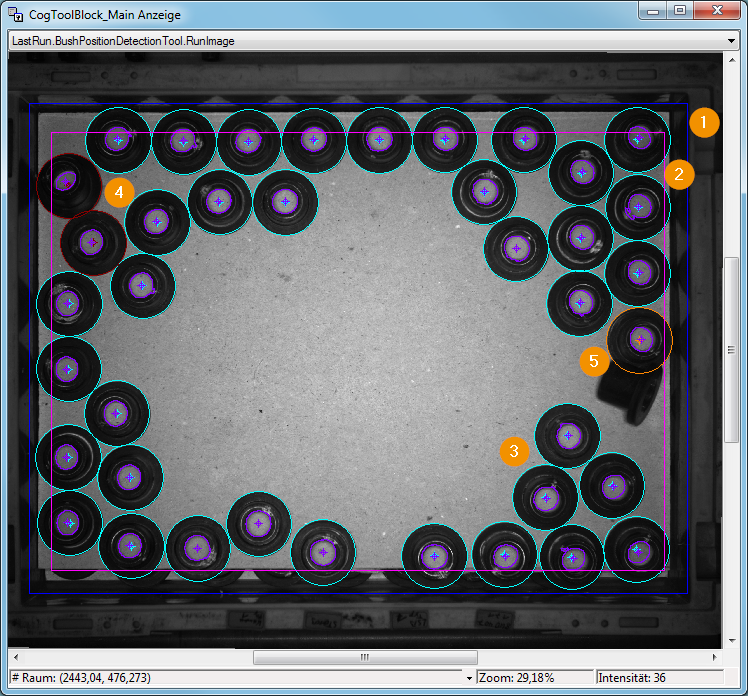Click the vertical scrollbar down arrow
Viewport: 748px width, 696px height.
[x=732, y=641]
